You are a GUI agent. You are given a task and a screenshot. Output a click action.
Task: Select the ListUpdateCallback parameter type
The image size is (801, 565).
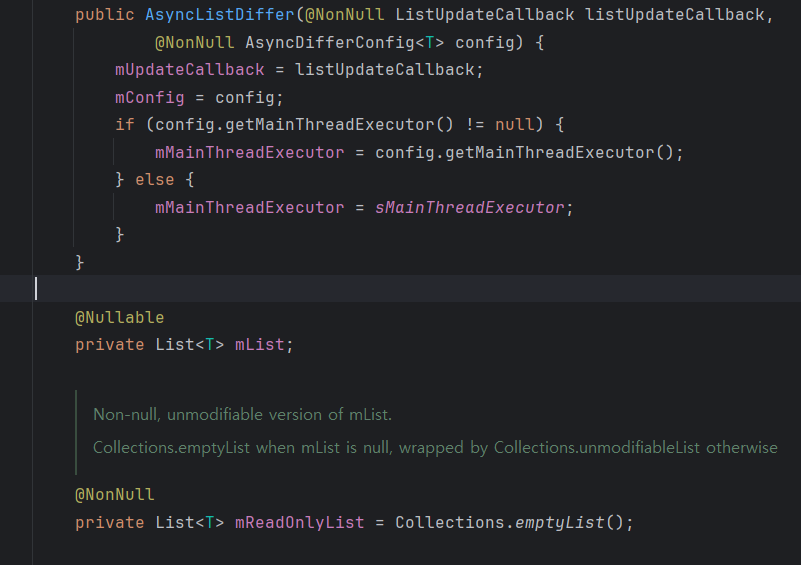click(x=484, y=14)
